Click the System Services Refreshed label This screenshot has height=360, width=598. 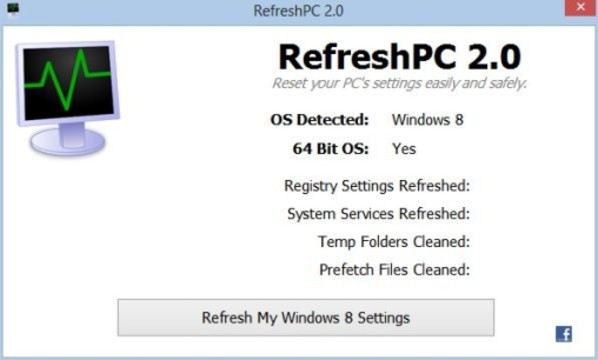coord(379,214)
